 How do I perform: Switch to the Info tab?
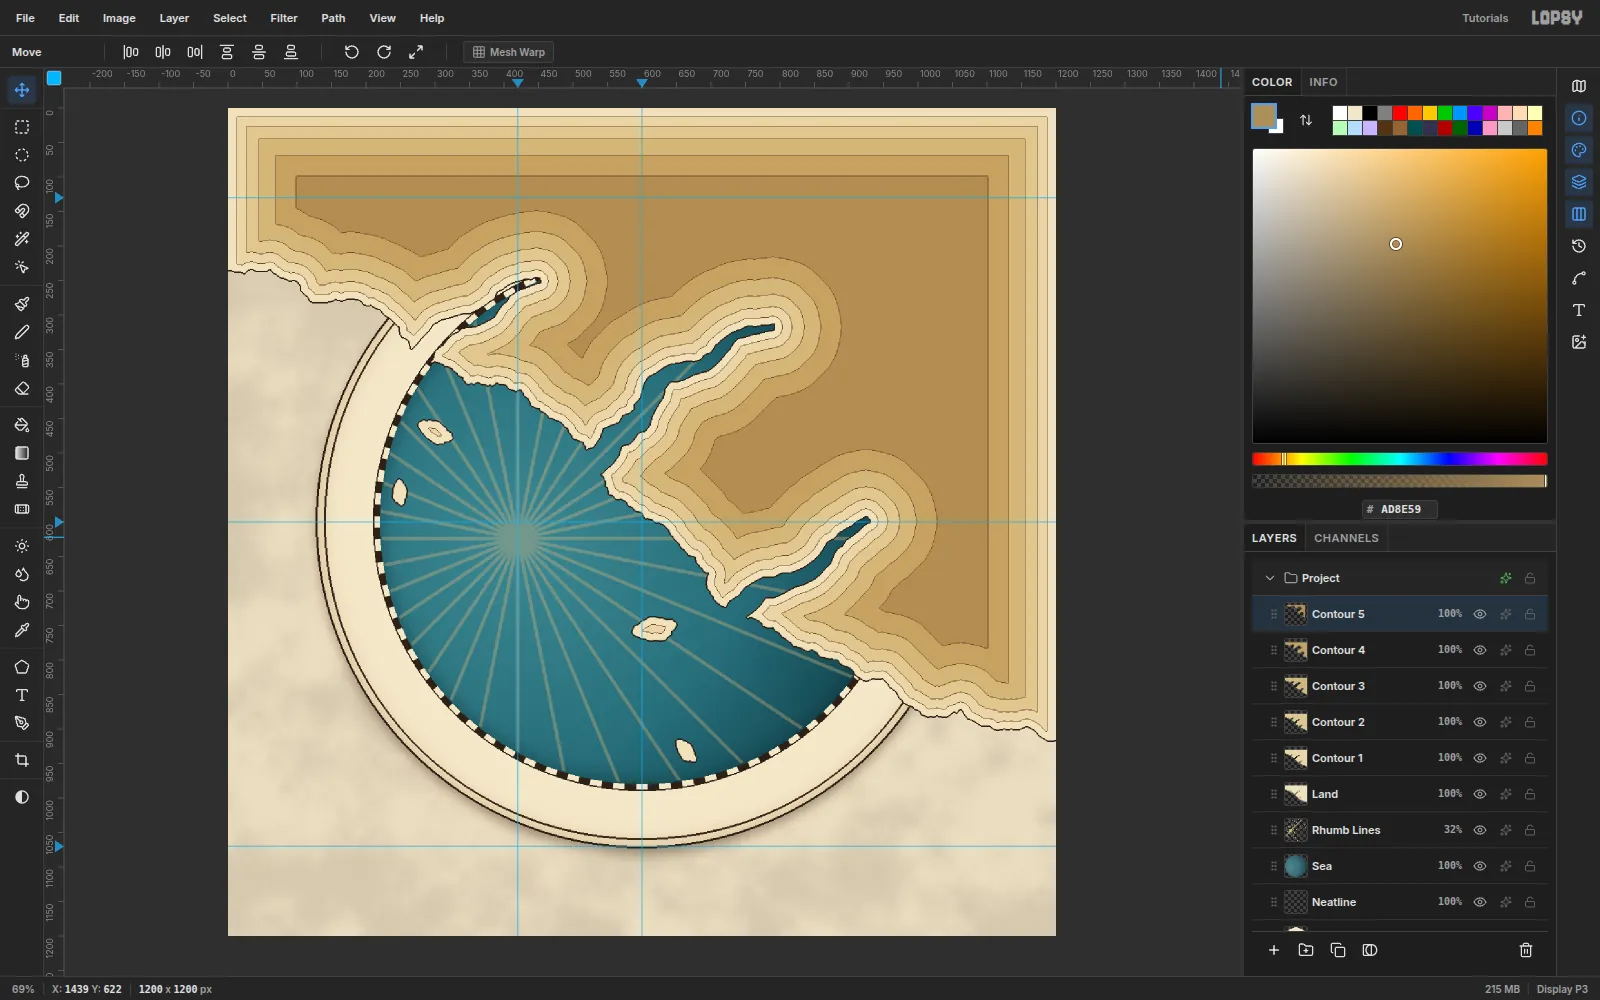click(1323, 82)
